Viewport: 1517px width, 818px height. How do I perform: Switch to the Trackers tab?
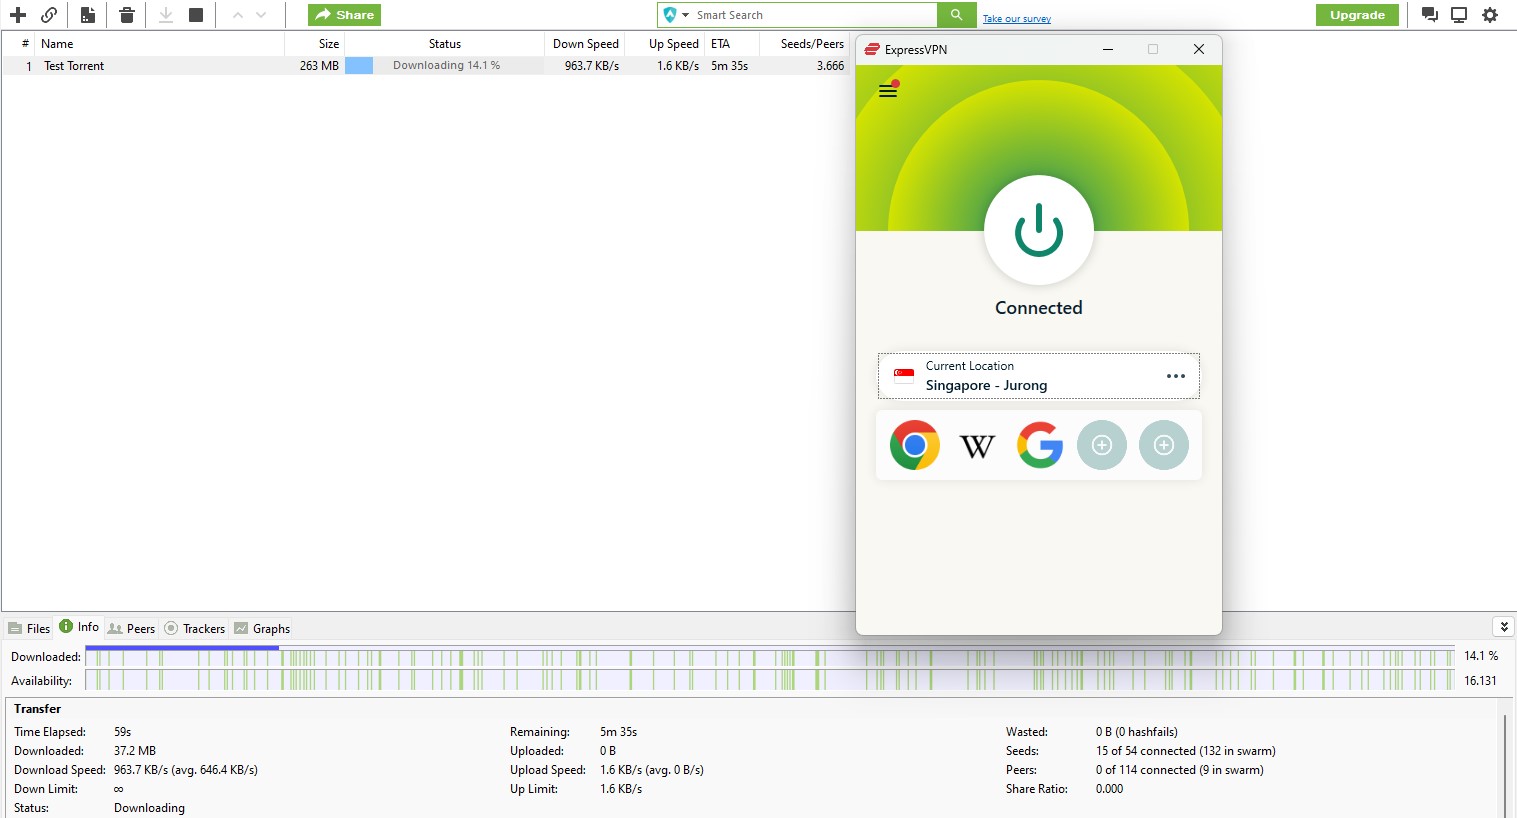[195, 629]
